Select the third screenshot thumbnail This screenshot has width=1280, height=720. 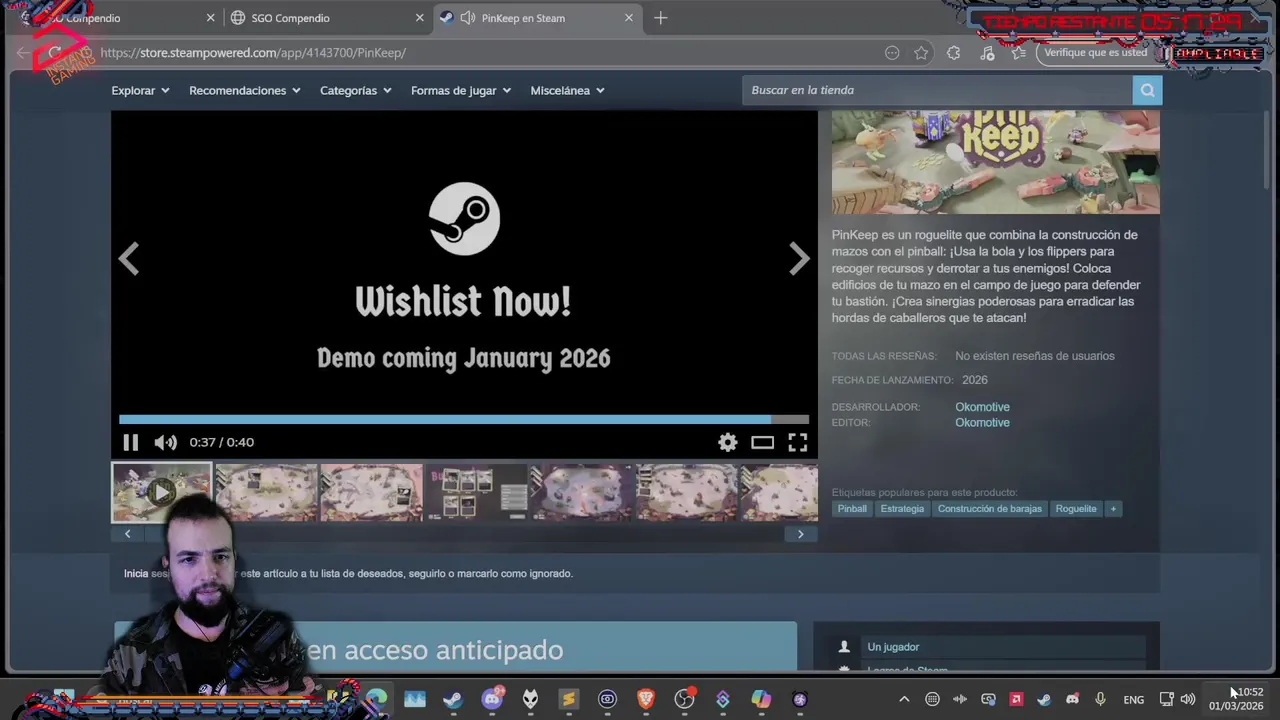371,492
